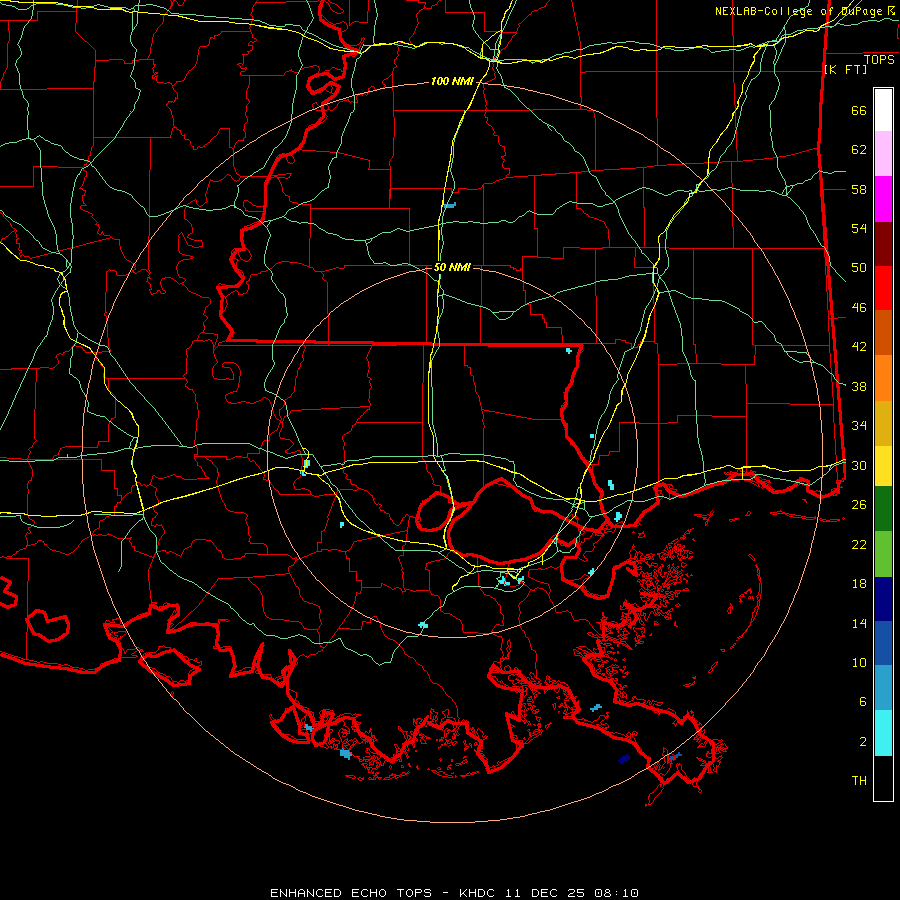
Task: Click the 58 value on the scale
Action: click(x=859, y=189)
